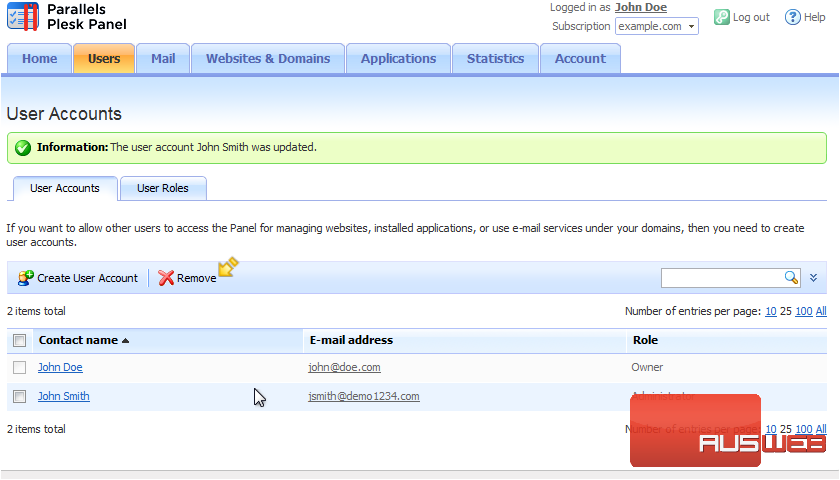Open the Account tab
Viewport: 840px width, 480px height.
580,58
